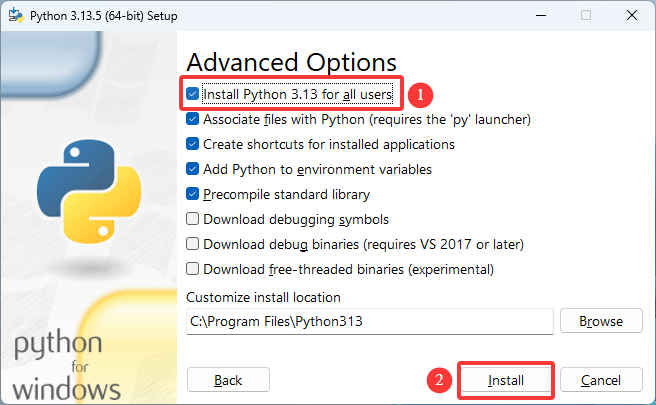This screenshot has width=656, height=405.
Task: Click the Python logo in the sidebar
Action: coord(89,192)
